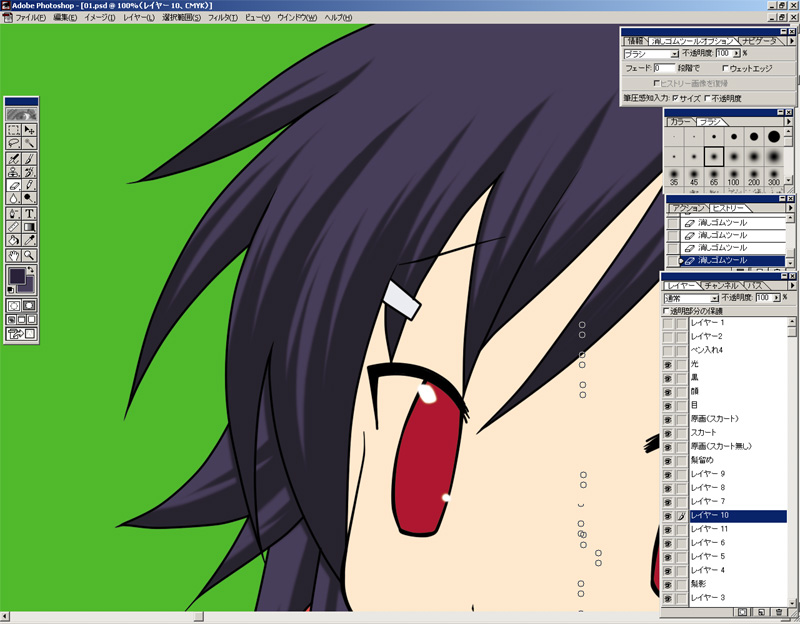Open the イメージ menu
This screenshot has width=800, height=624.
(x=99, y=17)
